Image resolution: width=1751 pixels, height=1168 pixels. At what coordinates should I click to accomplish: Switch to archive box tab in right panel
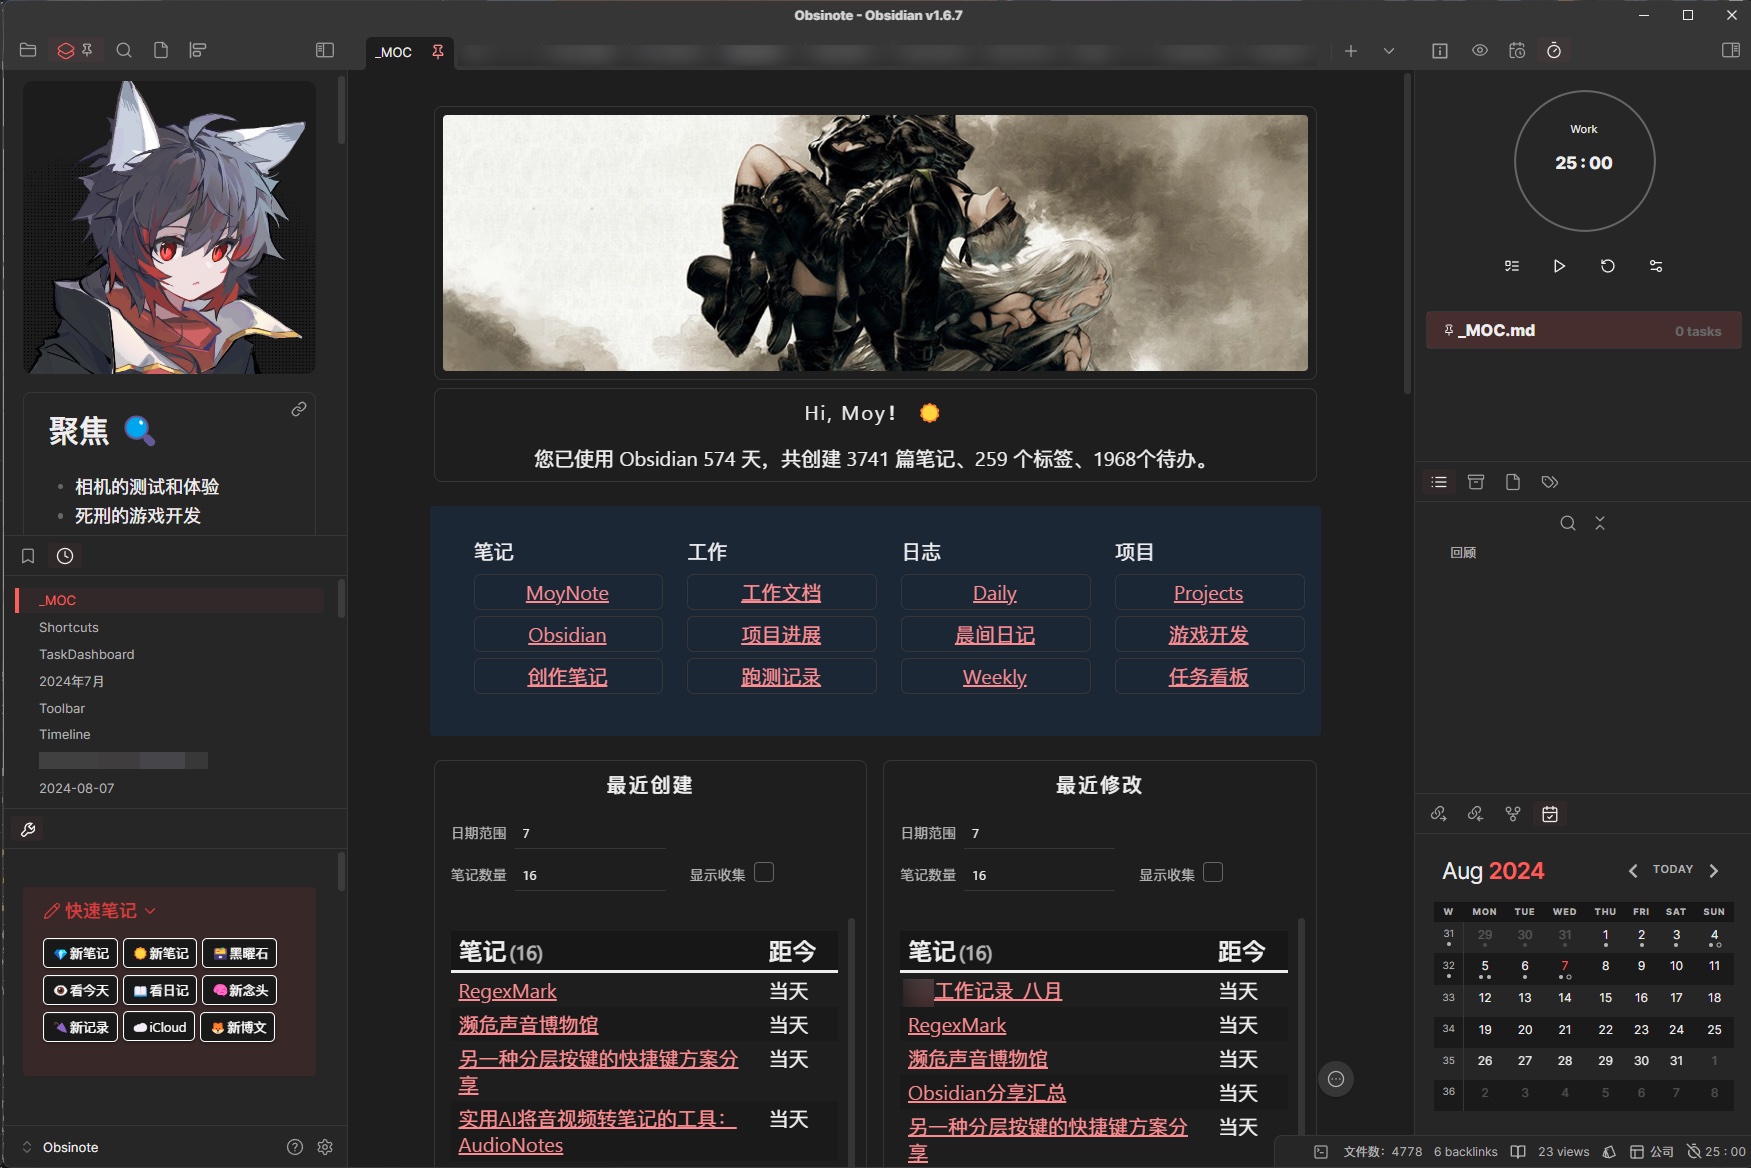tap(1476, 482)
